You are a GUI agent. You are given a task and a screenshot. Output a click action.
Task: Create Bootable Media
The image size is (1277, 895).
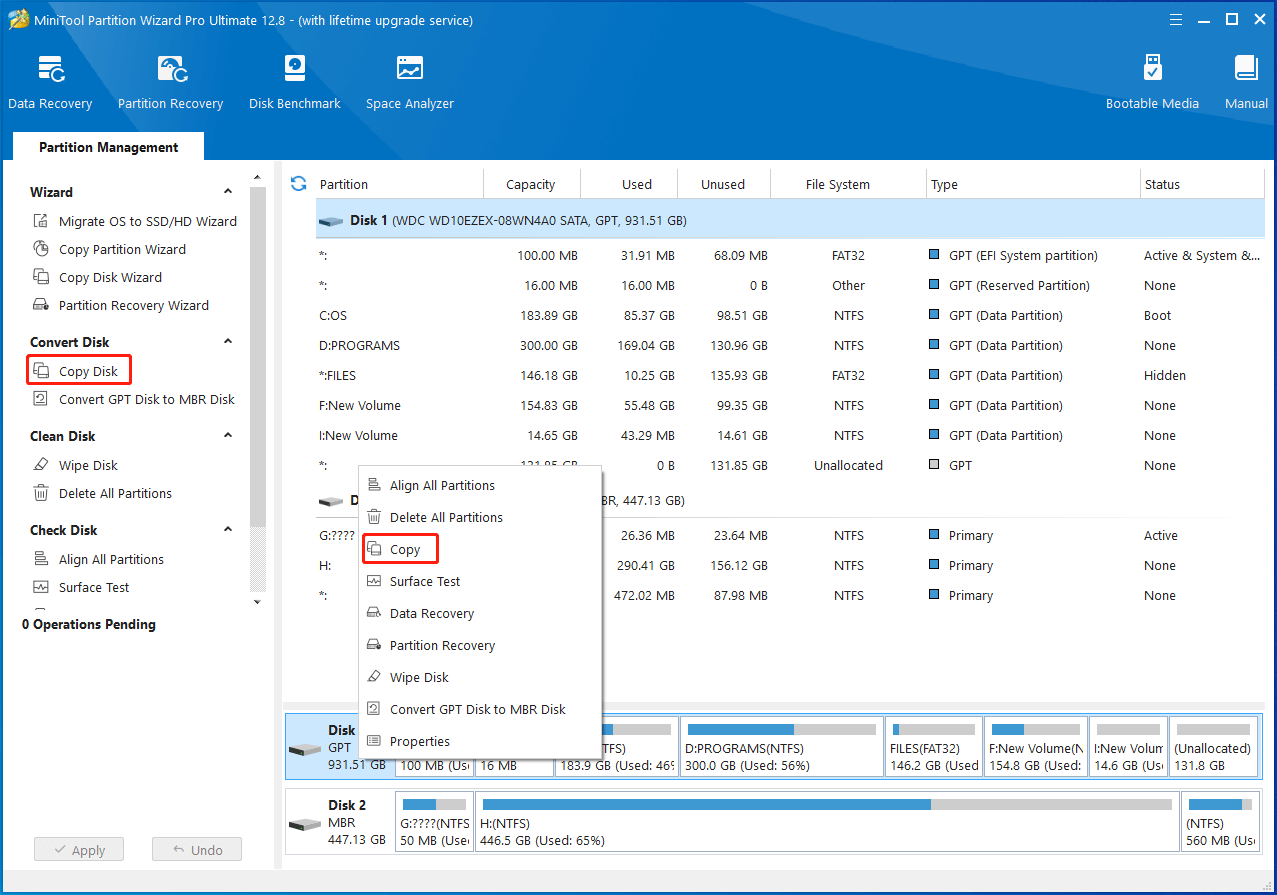[1152, 82]
